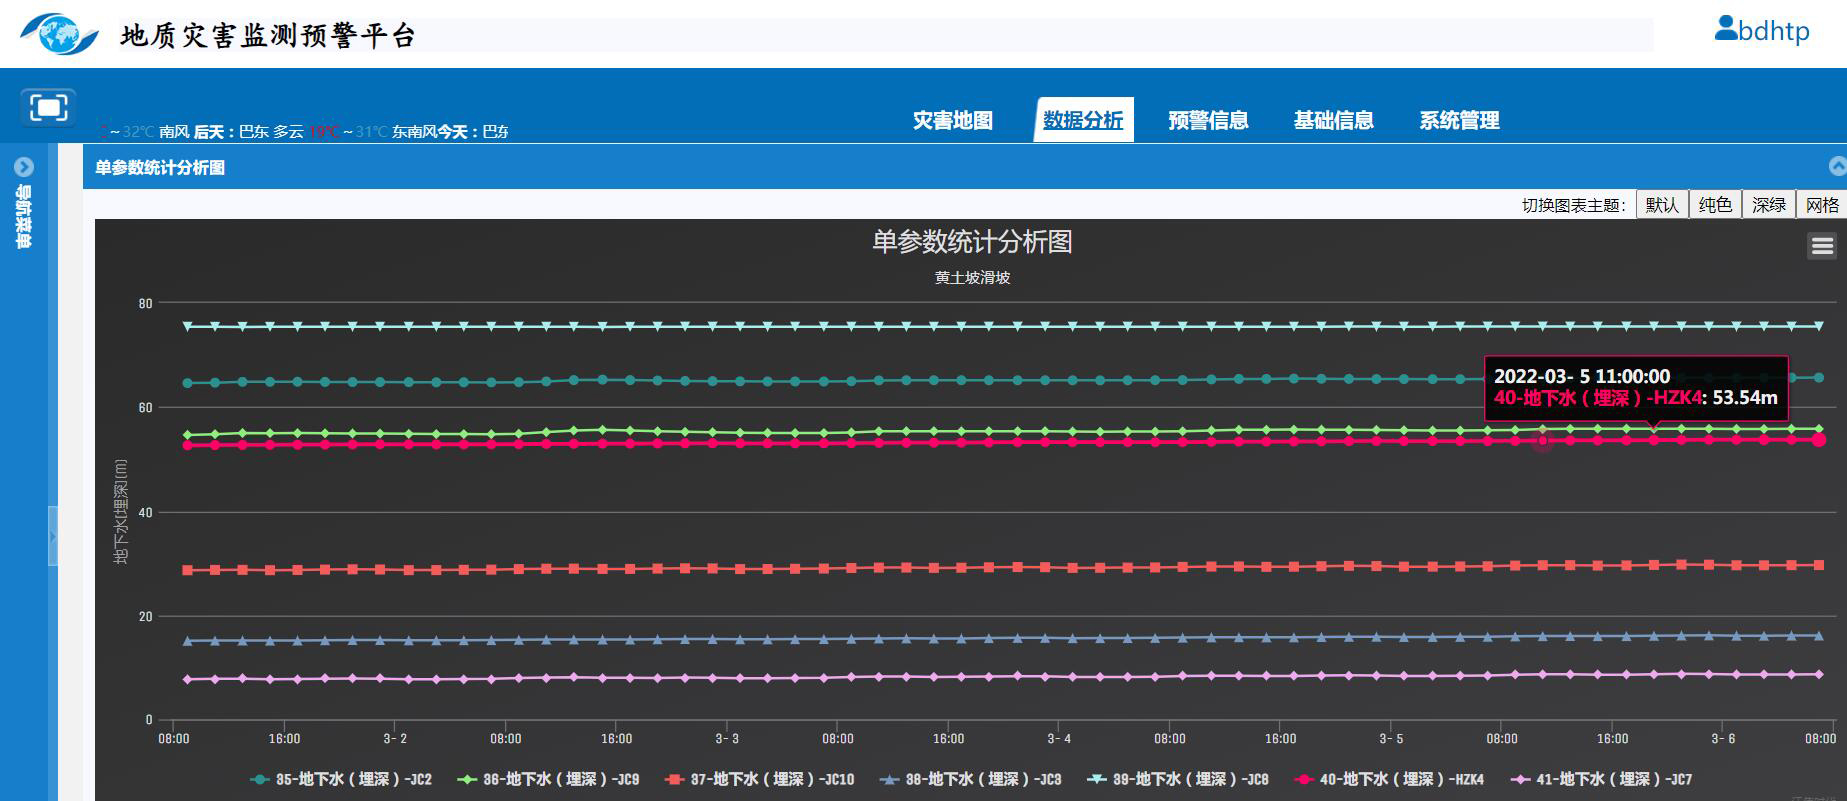Hide the 38-地下水 JC3 legend series
Image resolution: width=1847 pixels, height=801 pixels.
point(970,779)
